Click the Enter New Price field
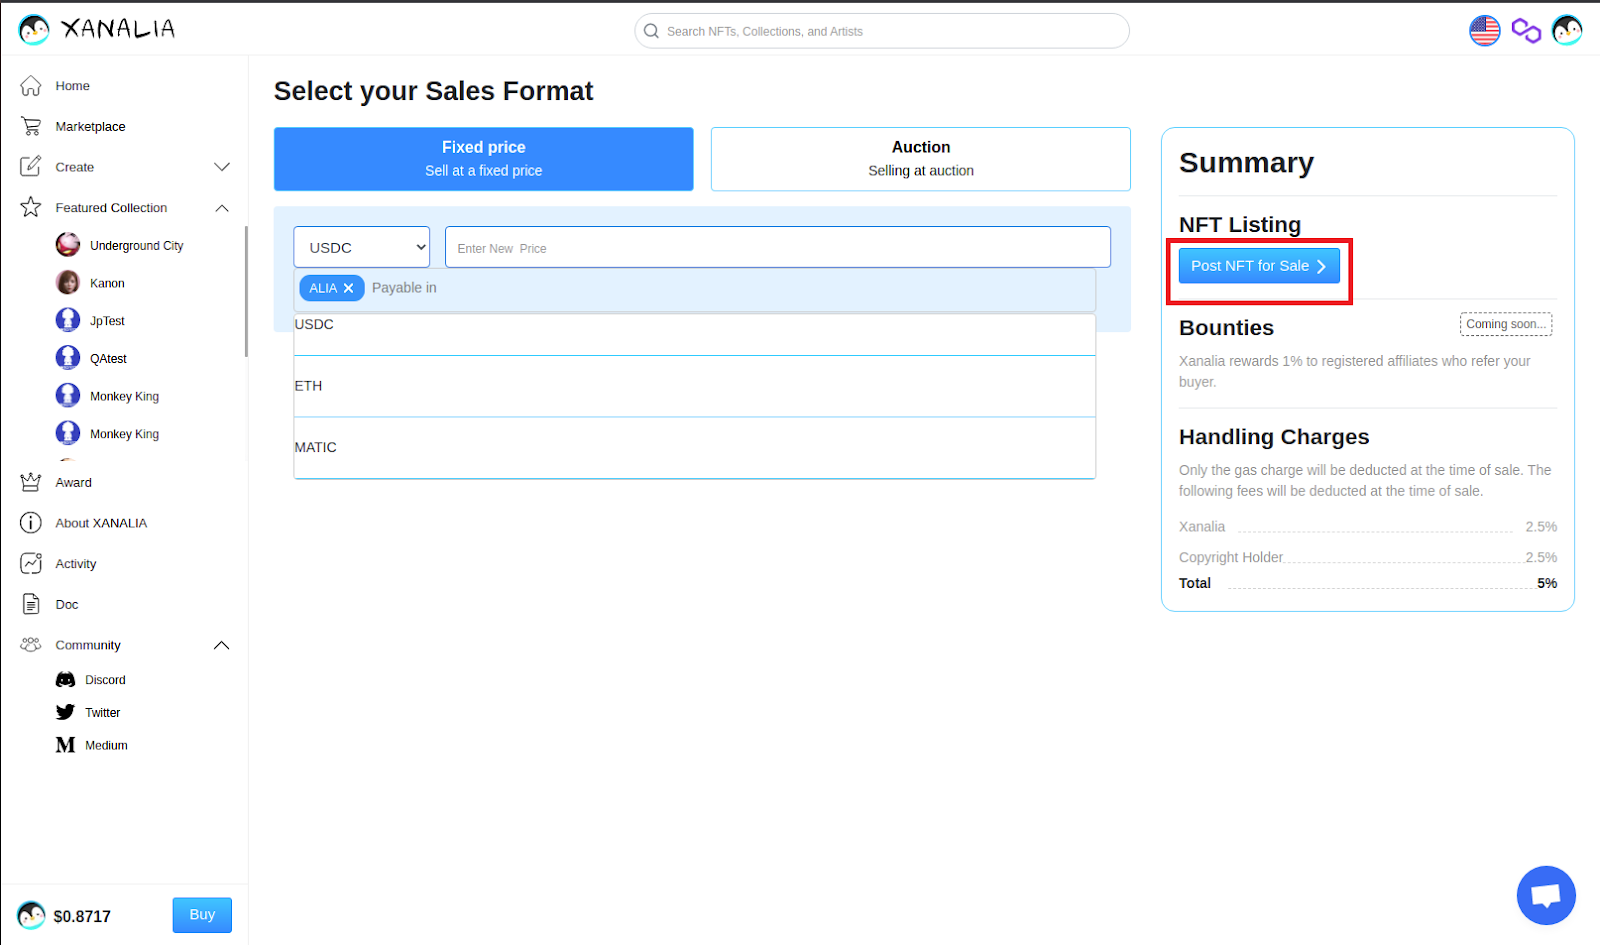The width and height of the screenshot is (1600, 945). click(778, 247)
